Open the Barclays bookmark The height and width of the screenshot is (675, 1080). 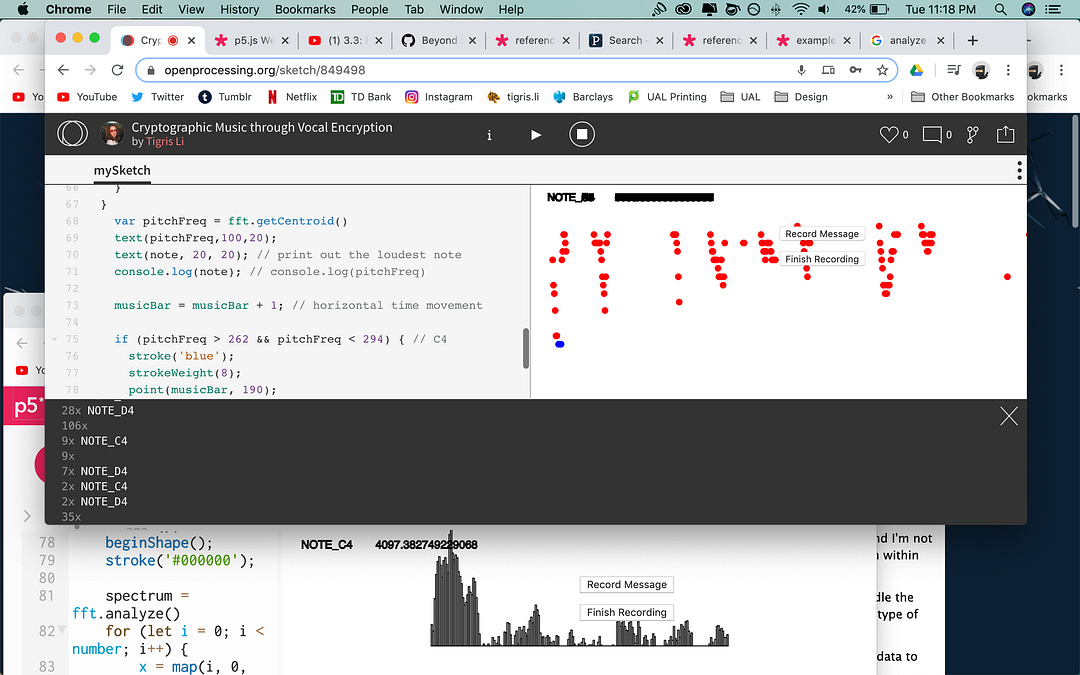click(x=583, y=97)
